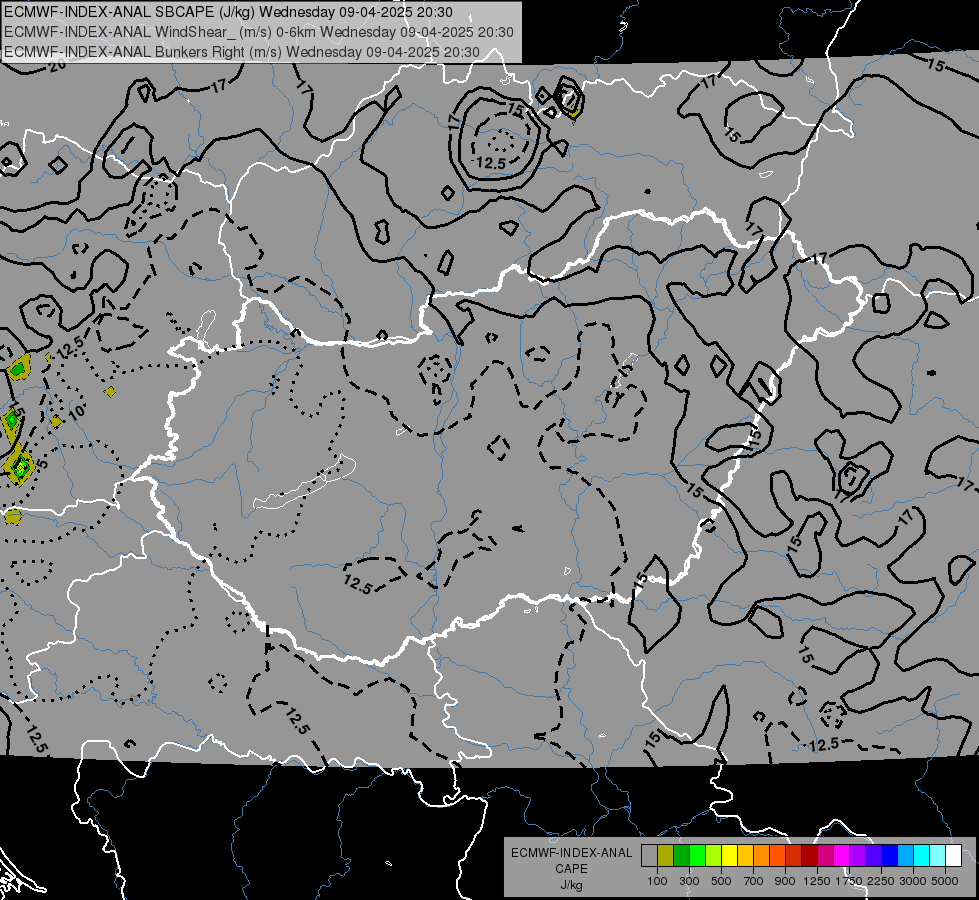This screenshot has width=979, height=900.
Task: Click the 1750 value under legend
Action: [x=849, y=881]
